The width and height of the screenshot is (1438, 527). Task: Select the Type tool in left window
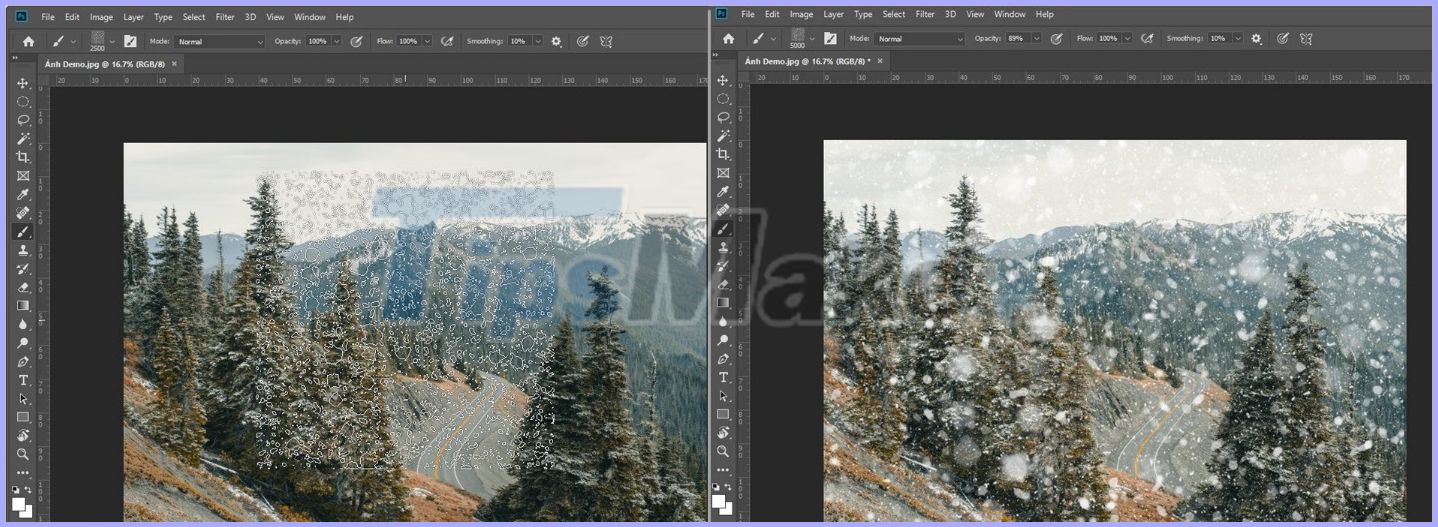coord(23,380)
